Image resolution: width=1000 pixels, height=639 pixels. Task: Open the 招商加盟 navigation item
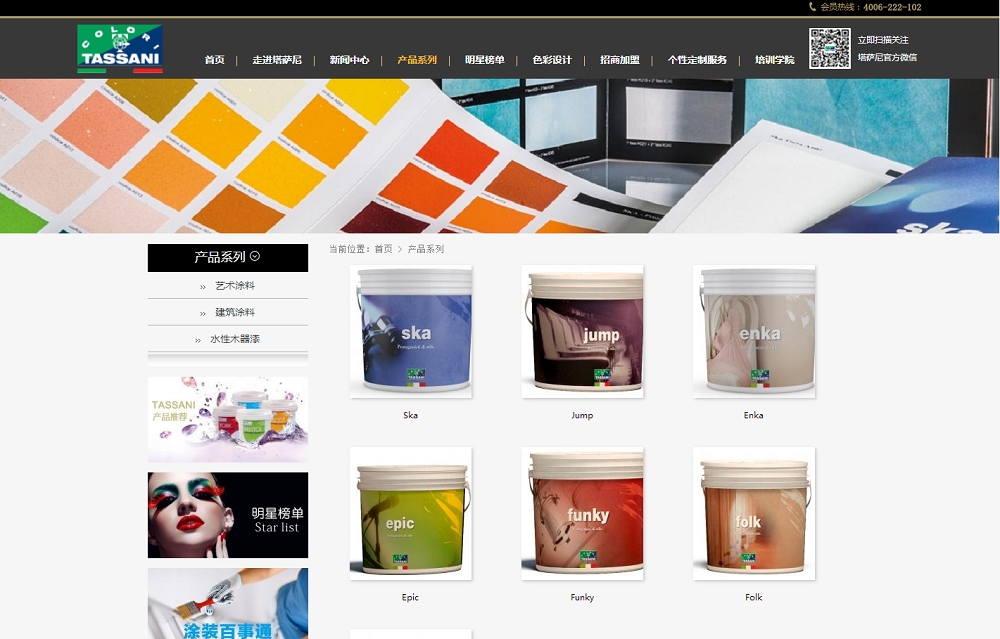pyautogui.click(x=619, y=60)
